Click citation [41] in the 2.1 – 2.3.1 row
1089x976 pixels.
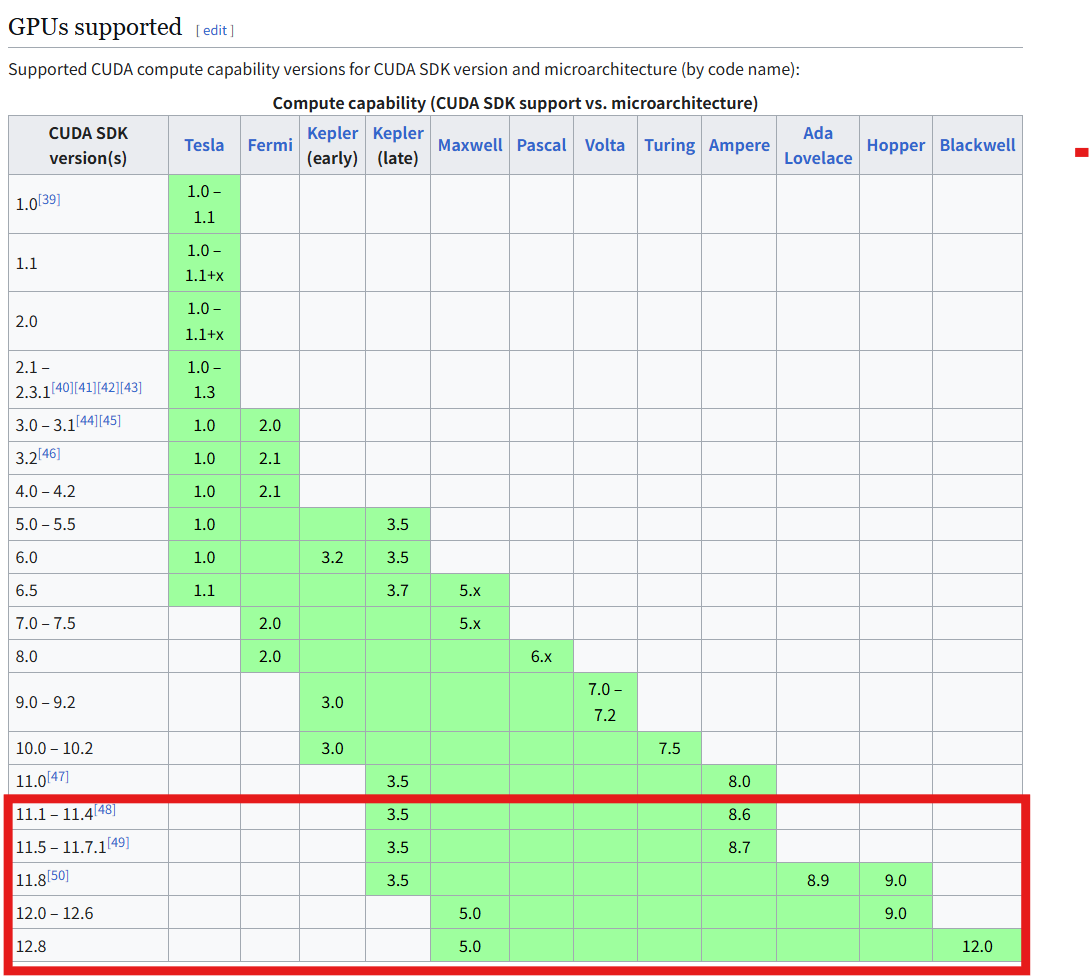pyautogui.click(x=85, y=387)
